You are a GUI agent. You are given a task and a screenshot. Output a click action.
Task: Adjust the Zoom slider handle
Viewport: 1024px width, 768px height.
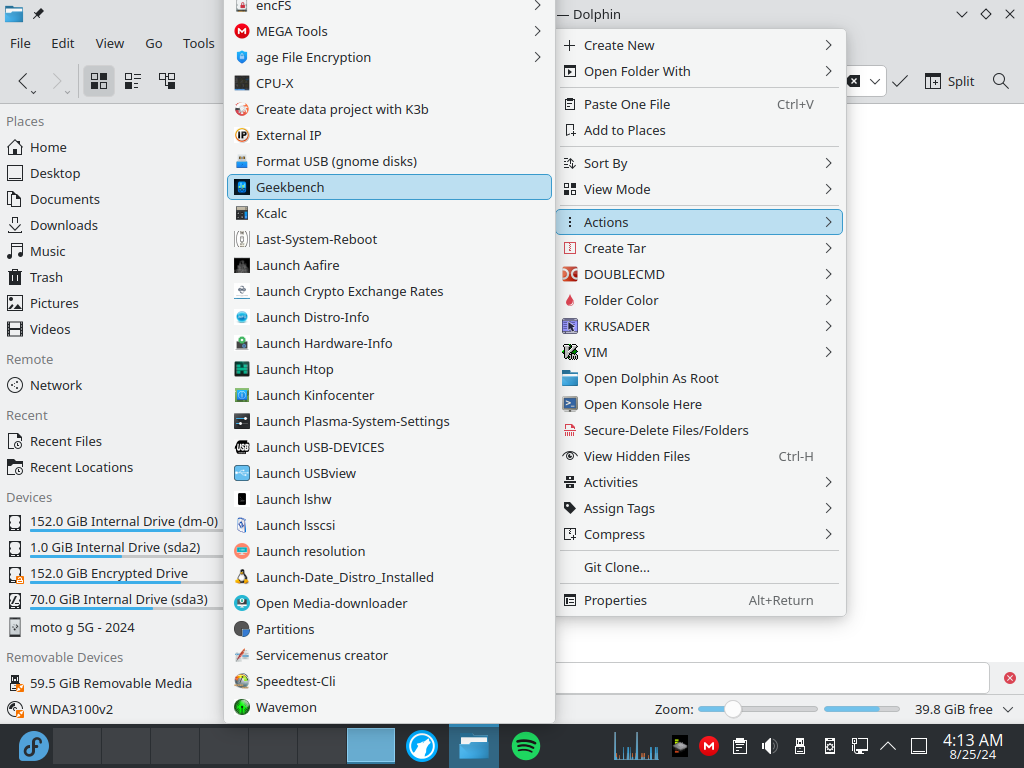732,709
